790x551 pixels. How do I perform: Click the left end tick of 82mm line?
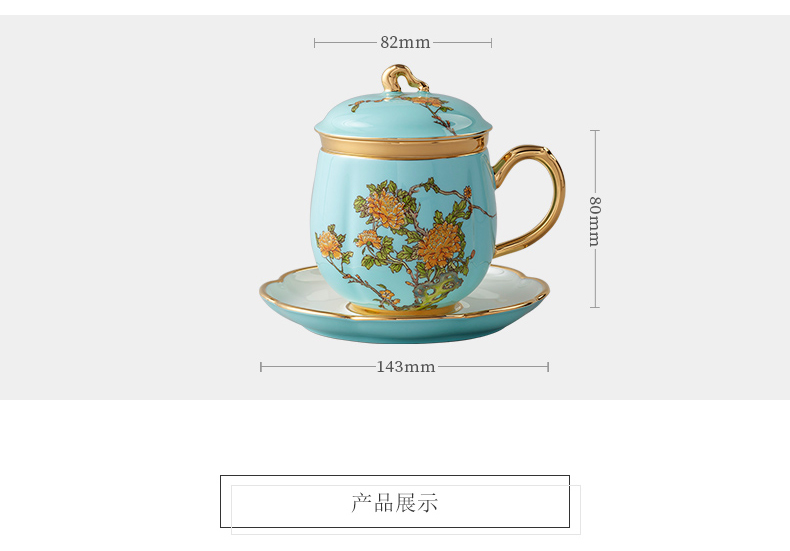point(314,43)
